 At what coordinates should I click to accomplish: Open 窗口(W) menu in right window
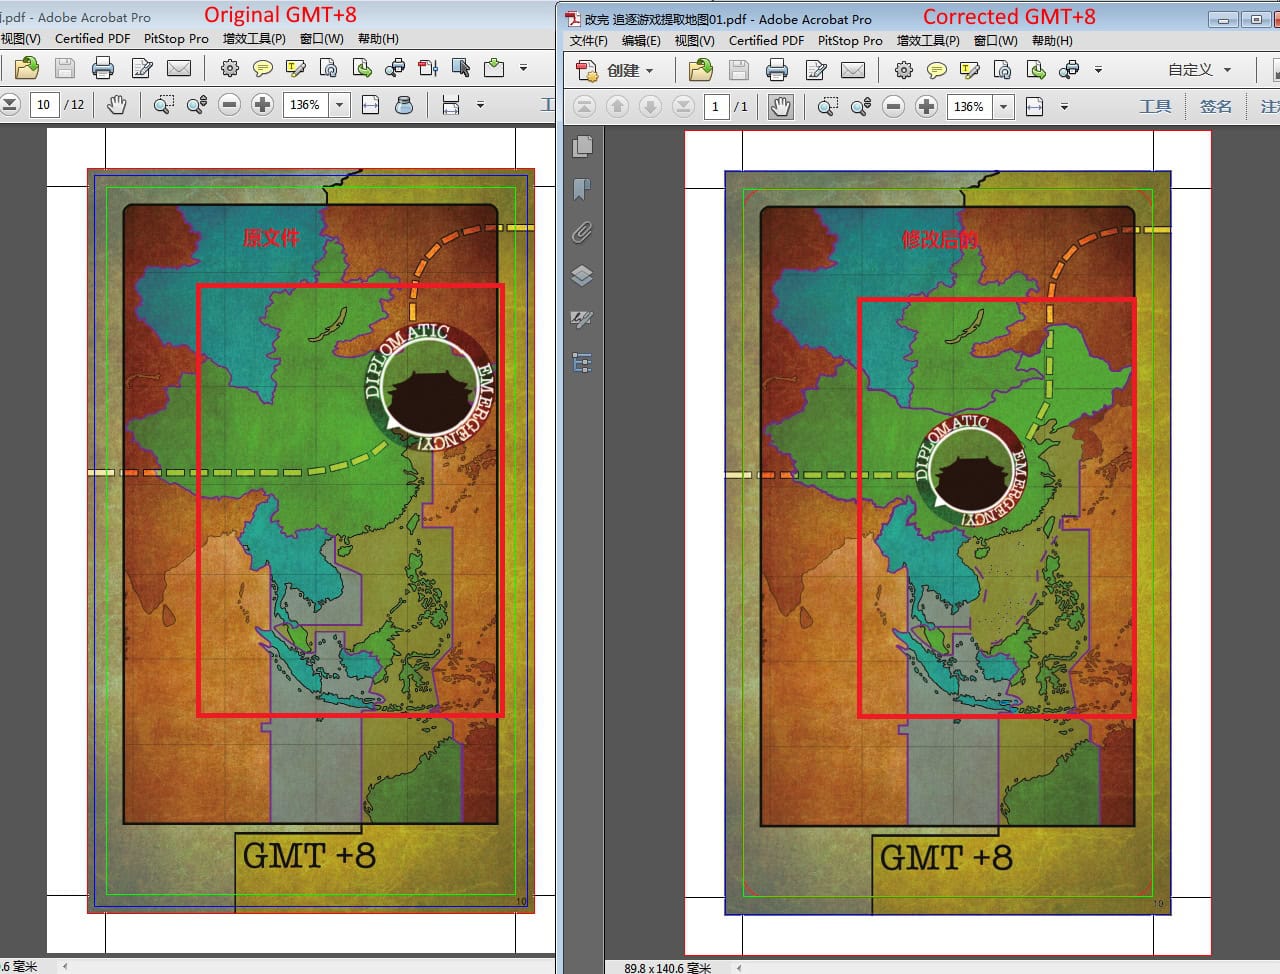pyautogui.click(x=995, y=40)
